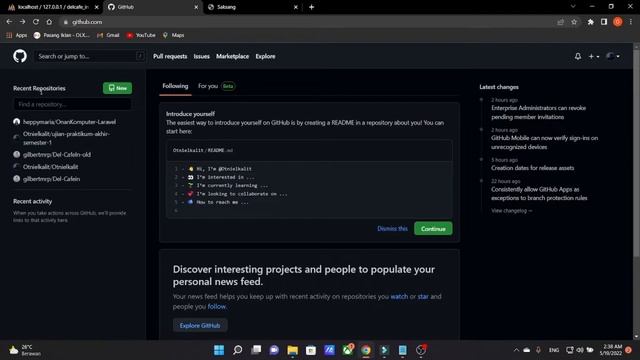Reload the current page
Viewport: 640px width, 360px height.
(x=36, y=22)
